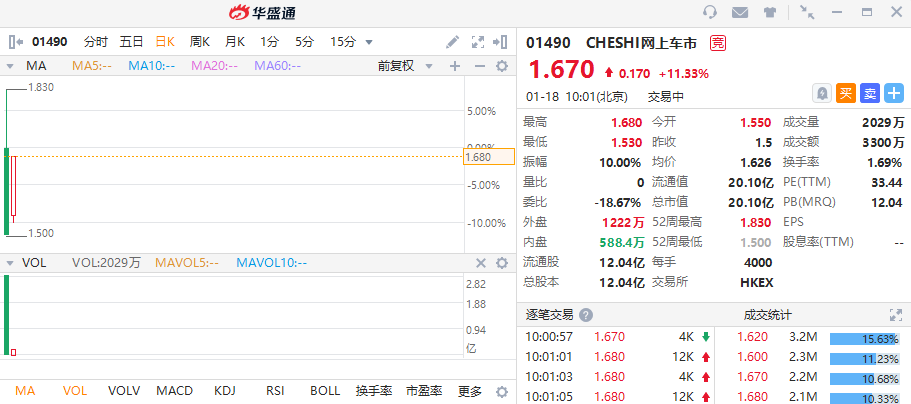Image resolution: width=911 pixels, height=404 pixels.
Task: Select 周K chart tab
Action: click(200, 42)
